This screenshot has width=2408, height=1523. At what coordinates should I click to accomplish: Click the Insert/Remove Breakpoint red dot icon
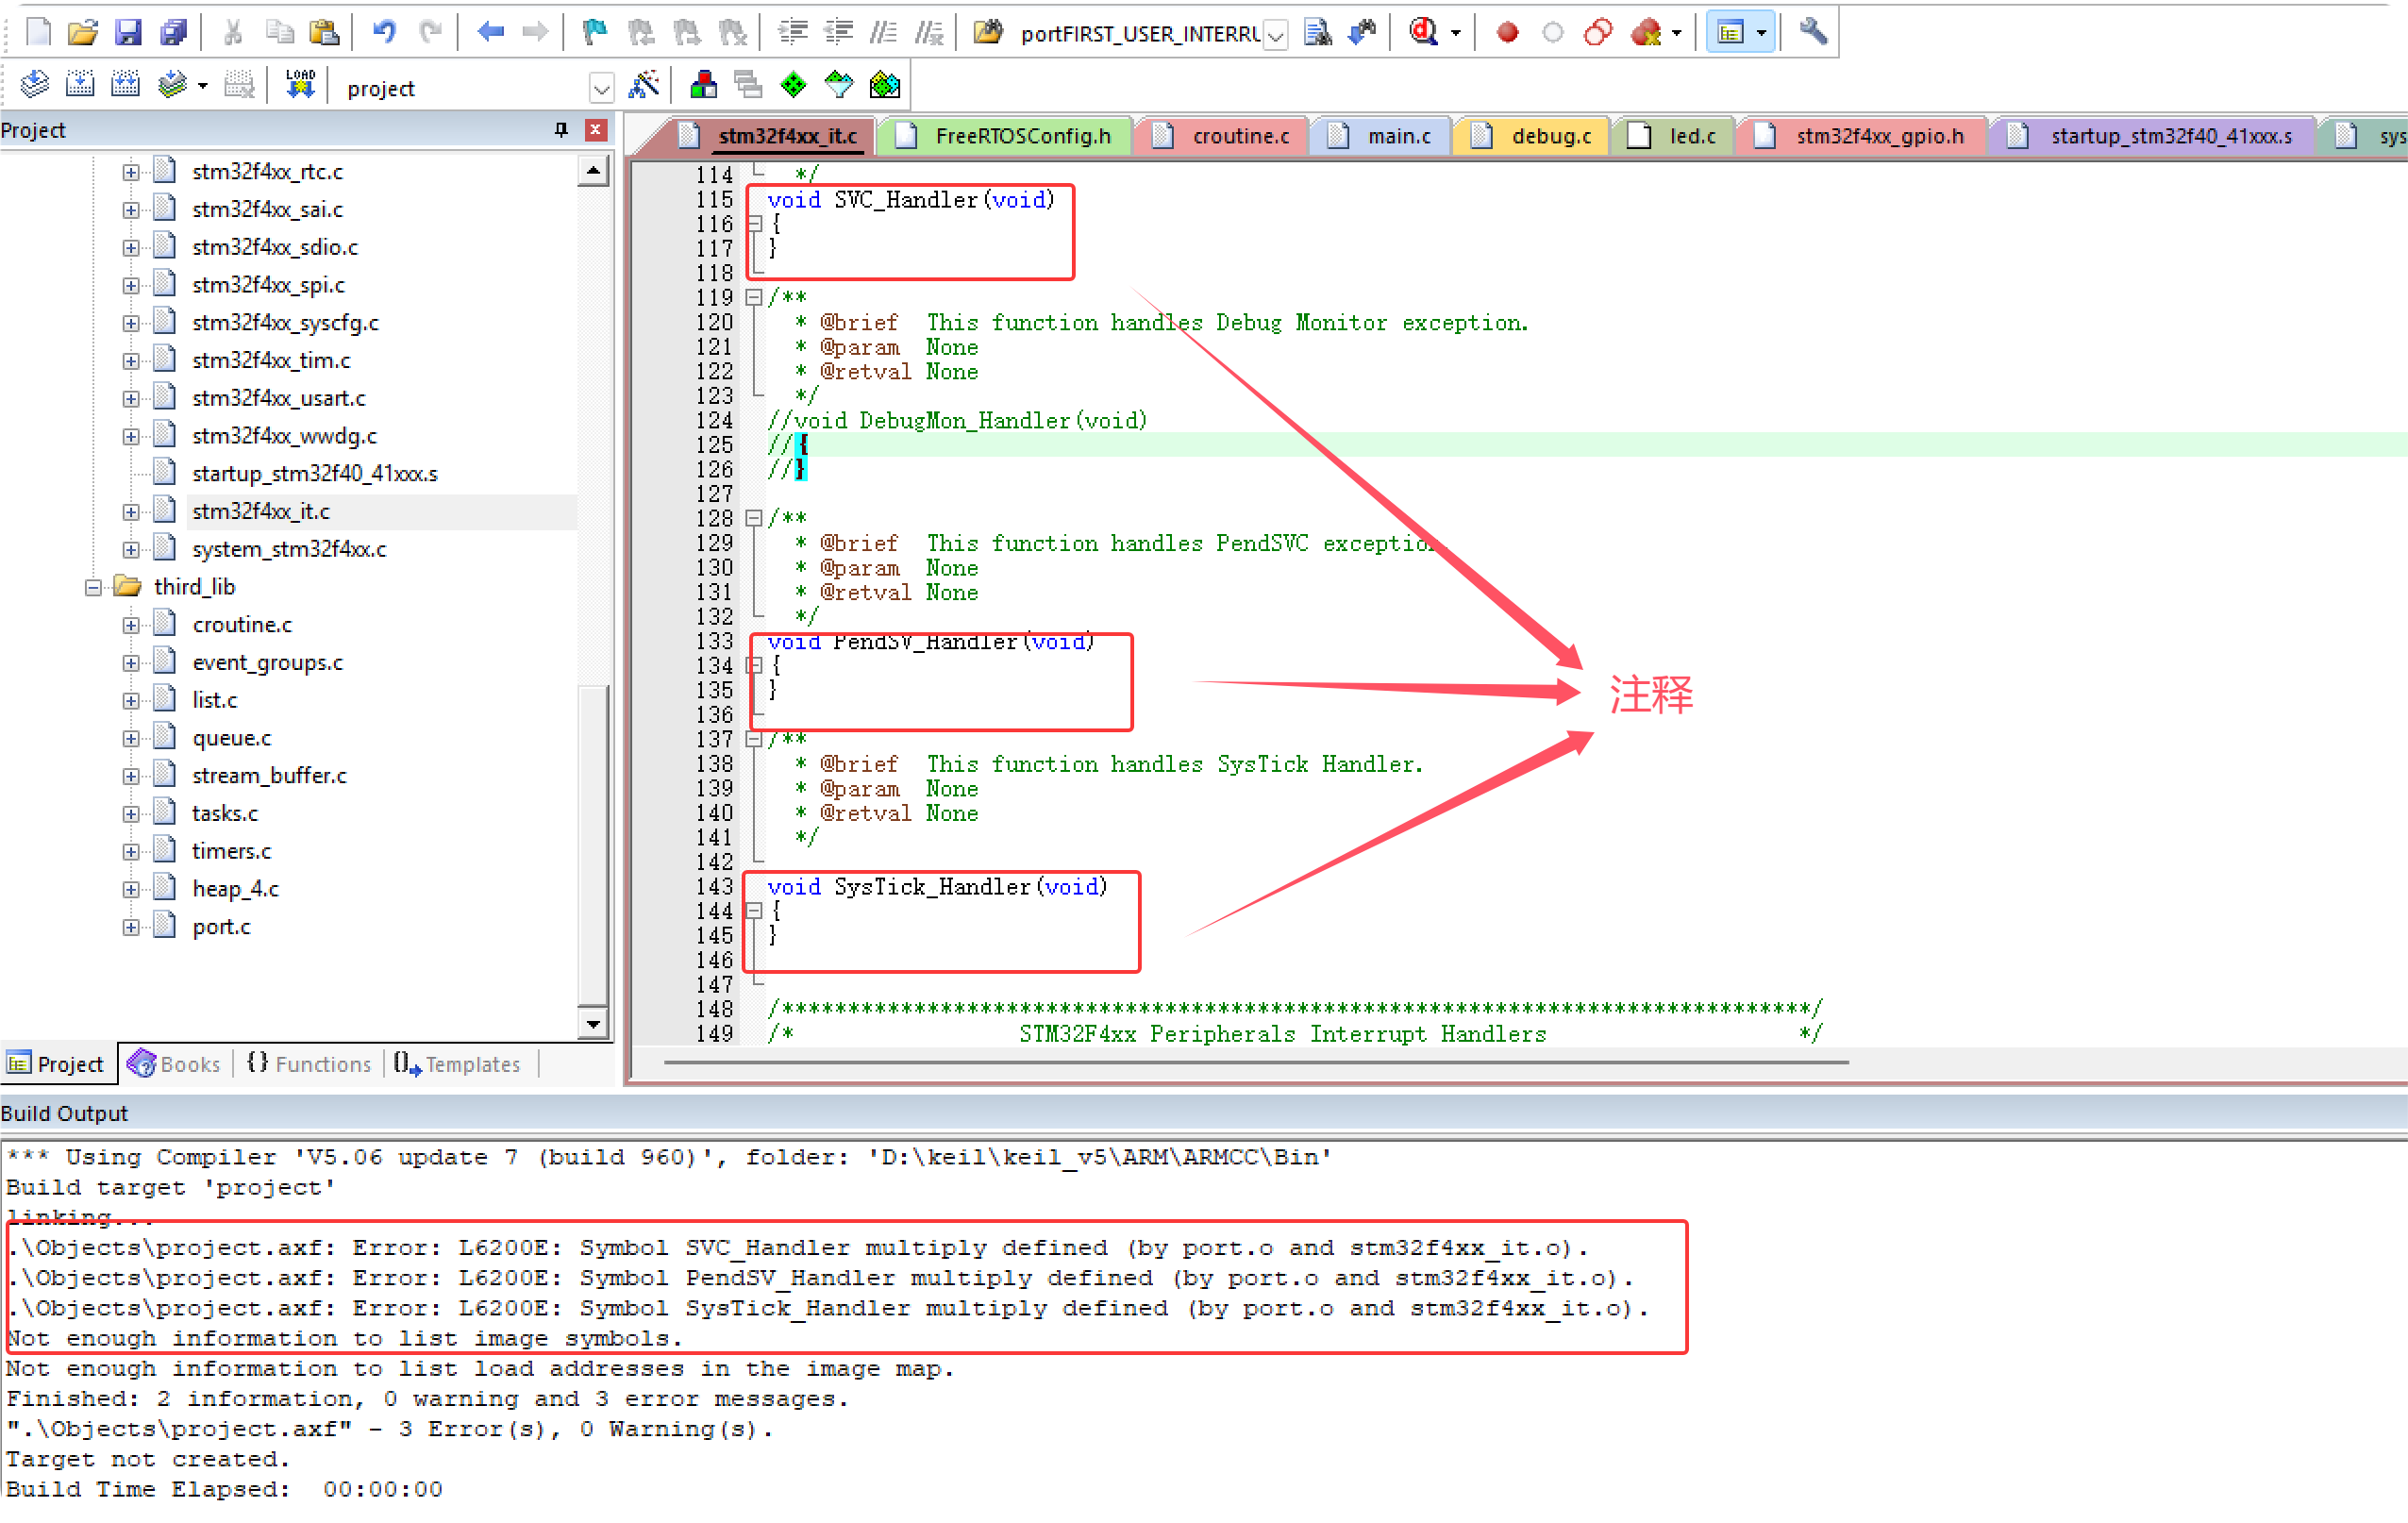(1506, 31)
